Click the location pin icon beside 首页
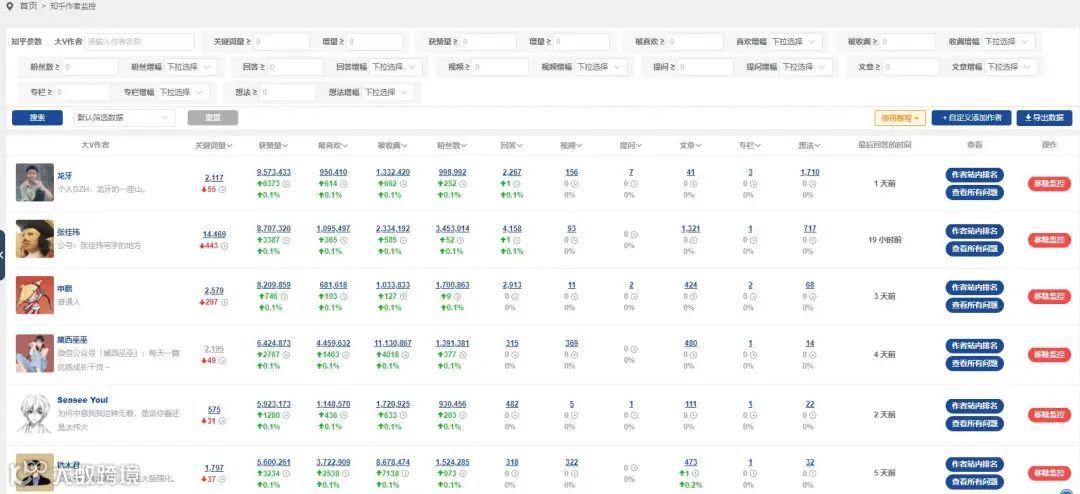This screenshot has height=494, width=1080. (x=9, y=6)
